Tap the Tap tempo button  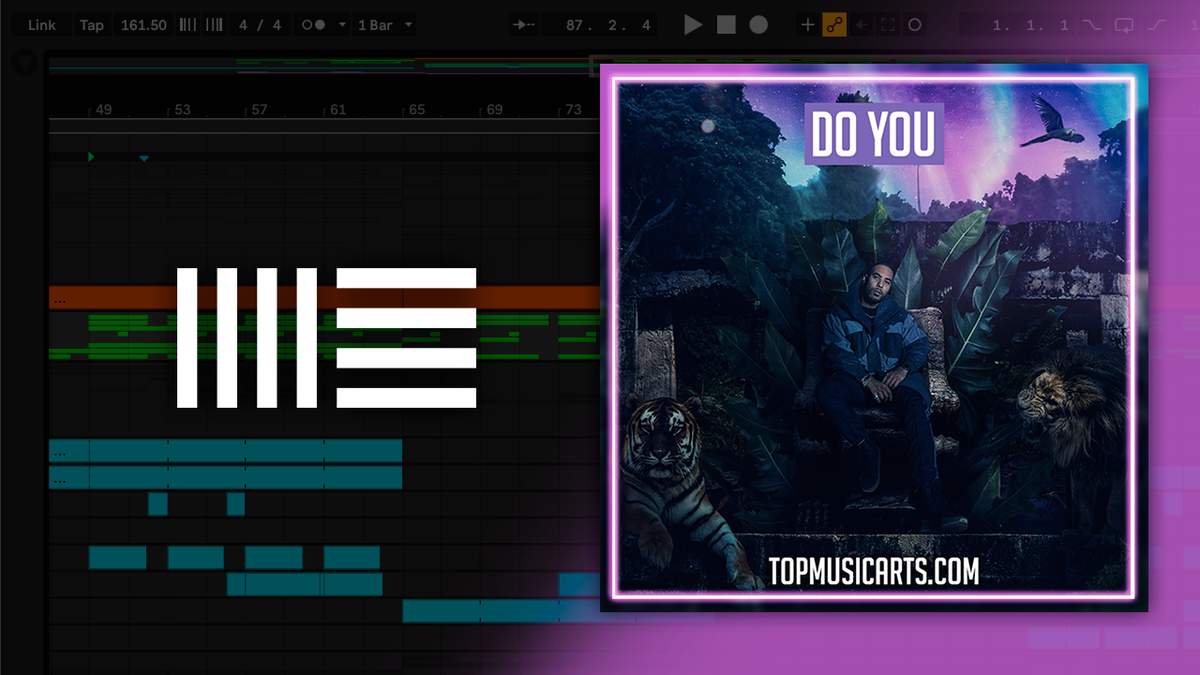click(92, 24)
